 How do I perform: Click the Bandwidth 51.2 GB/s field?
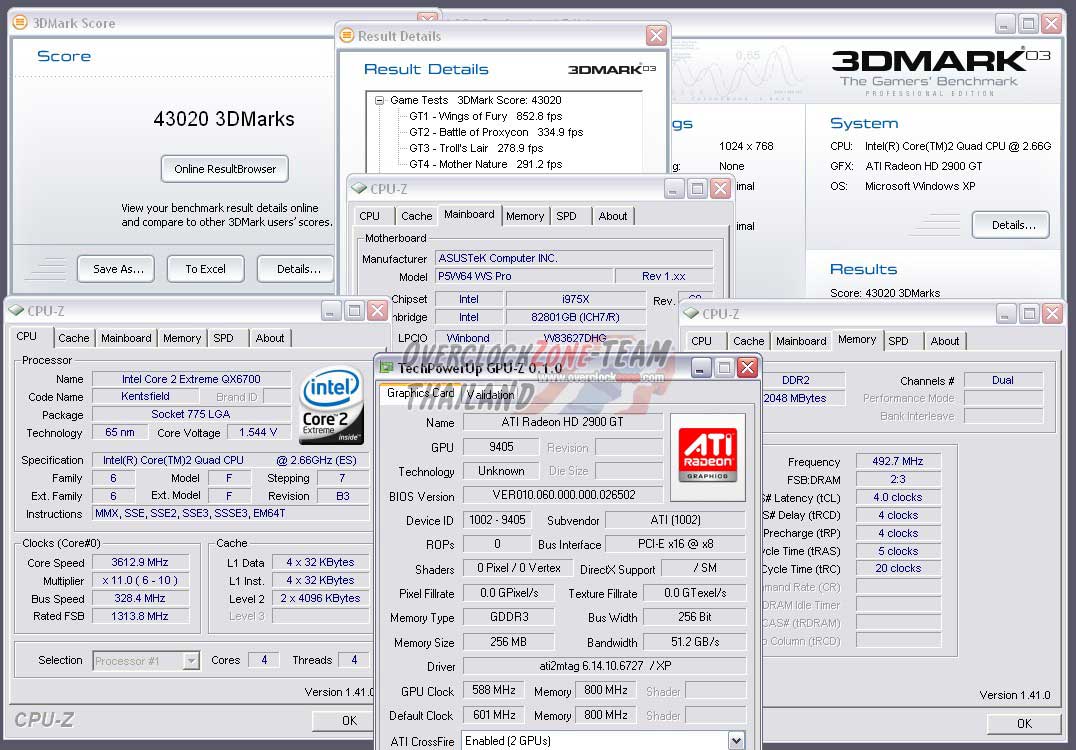[x=694, y=642]
